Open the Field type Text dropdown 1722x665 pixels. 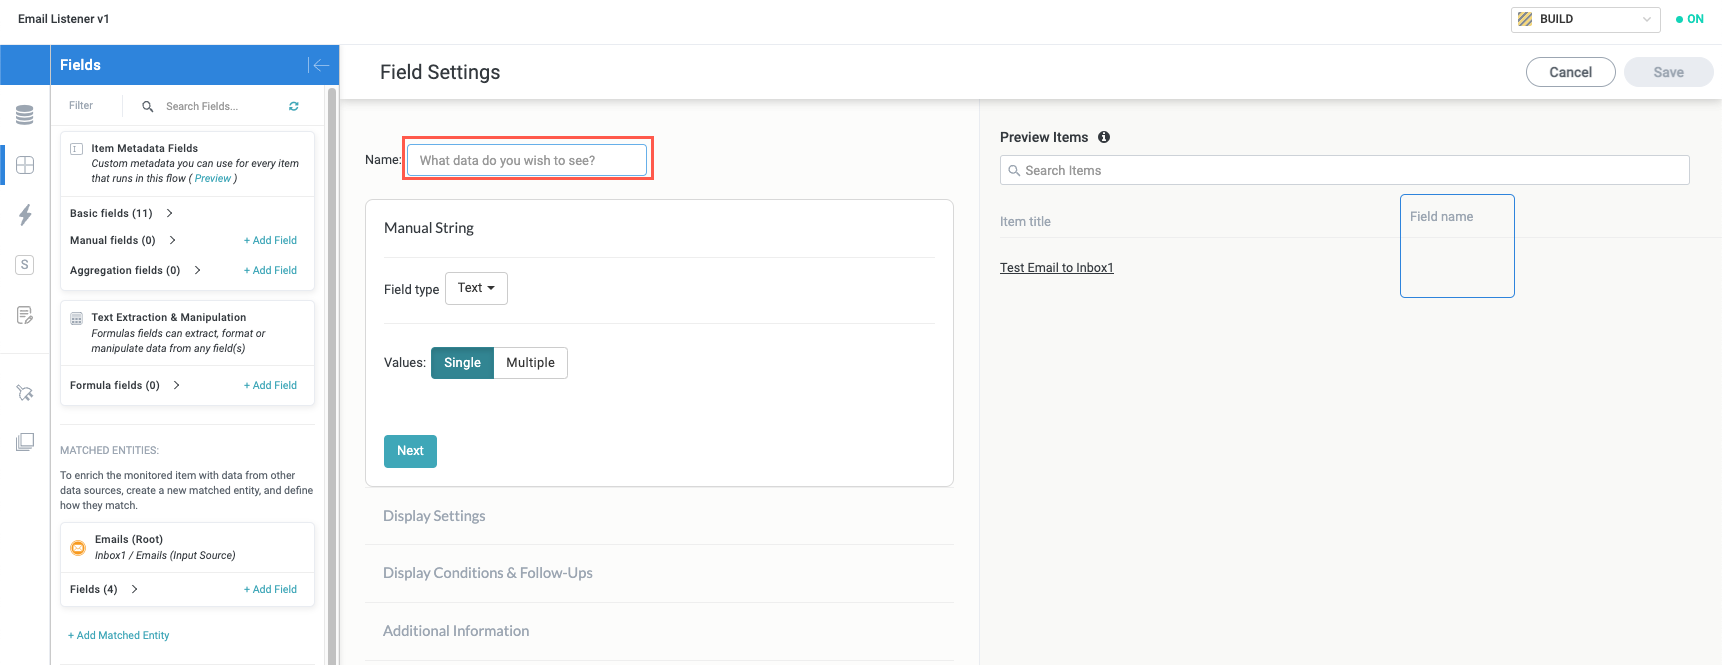(476, 288)
